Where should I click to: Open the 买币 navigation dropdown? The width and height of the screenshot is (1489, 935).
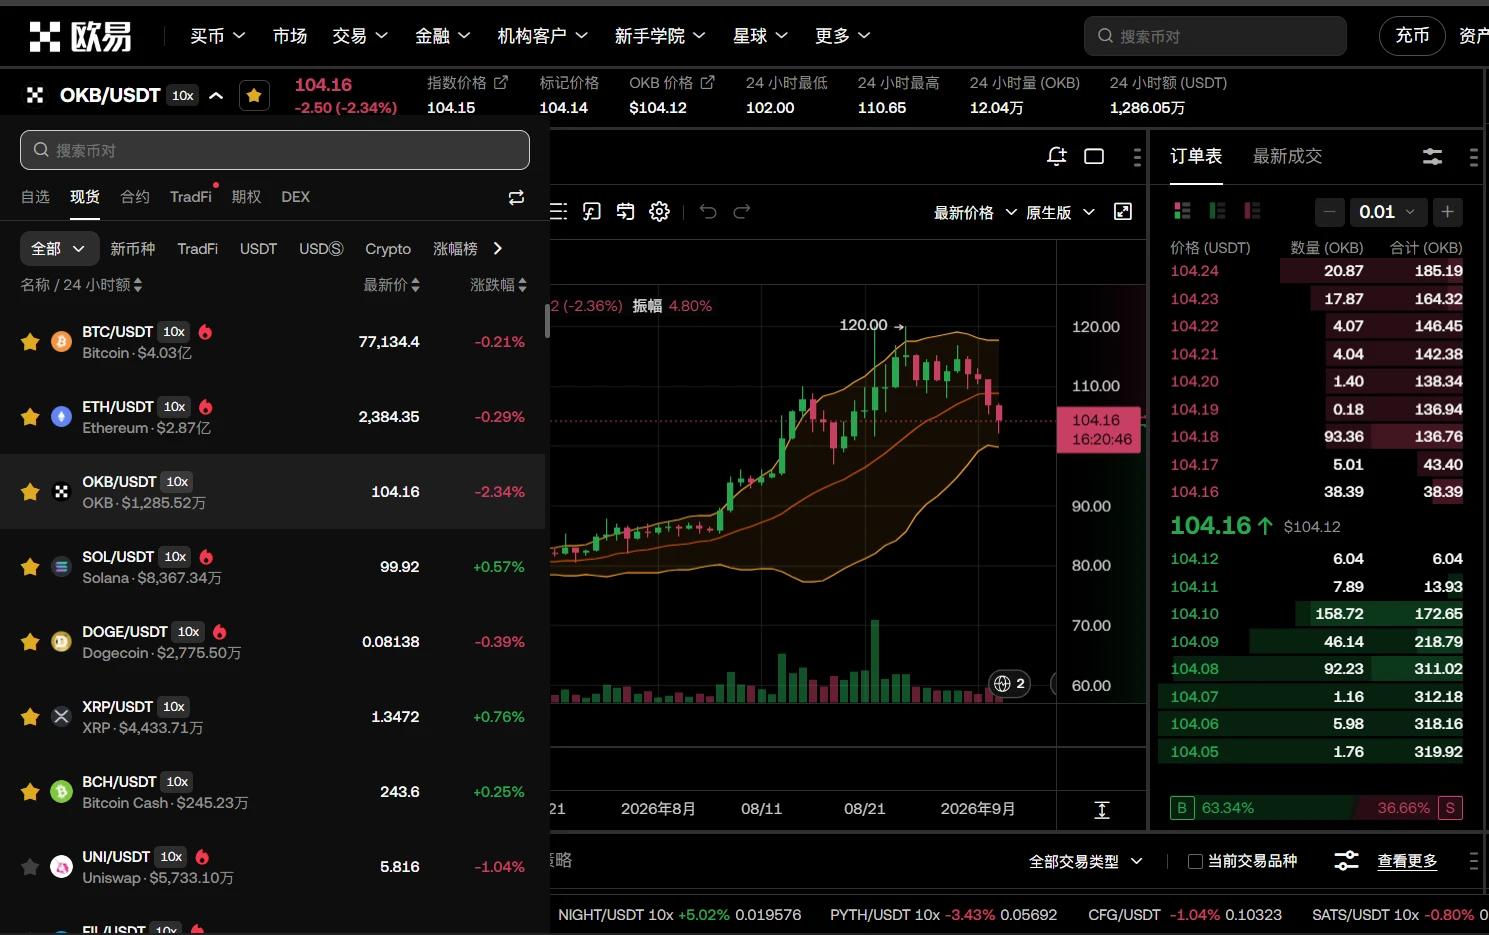(218, 36)
